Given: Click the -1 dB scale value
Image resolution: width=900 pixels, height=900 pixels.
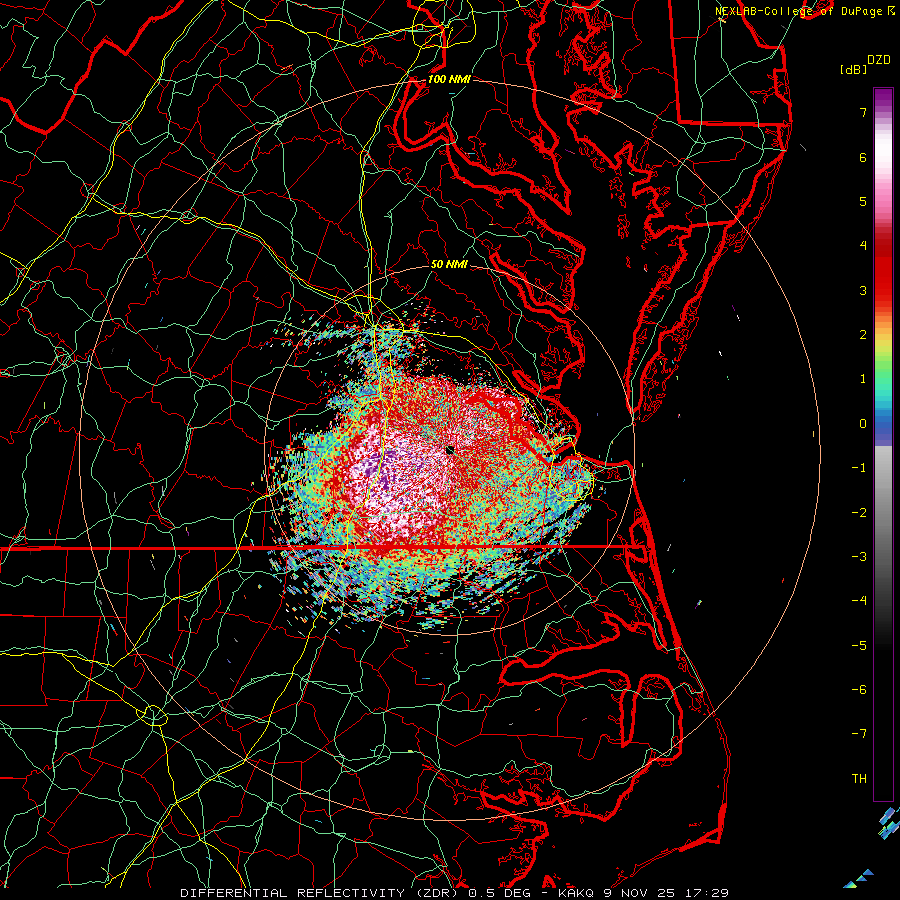Looking at the screenshot, I should pos(859,468).
